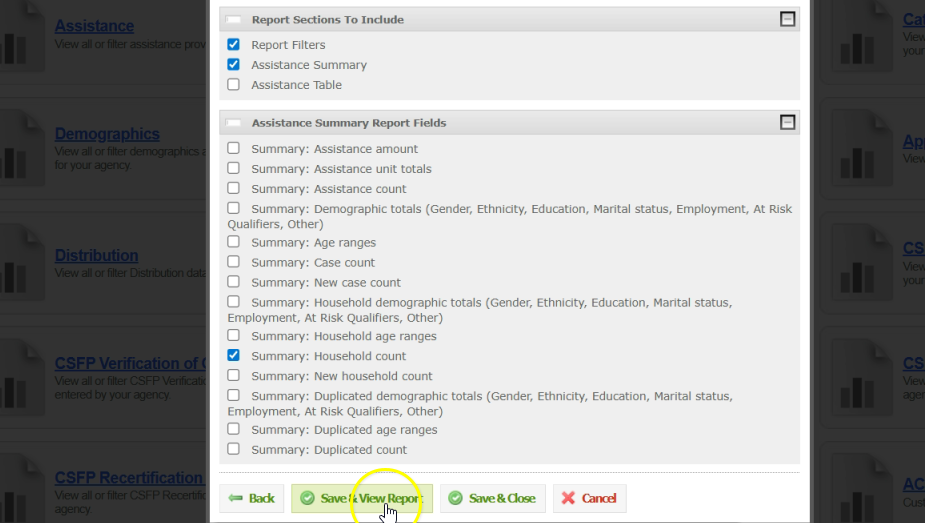Cancel the report dialog with red X
Viewport: 925px width, 523px height.
tap(589, 498)
